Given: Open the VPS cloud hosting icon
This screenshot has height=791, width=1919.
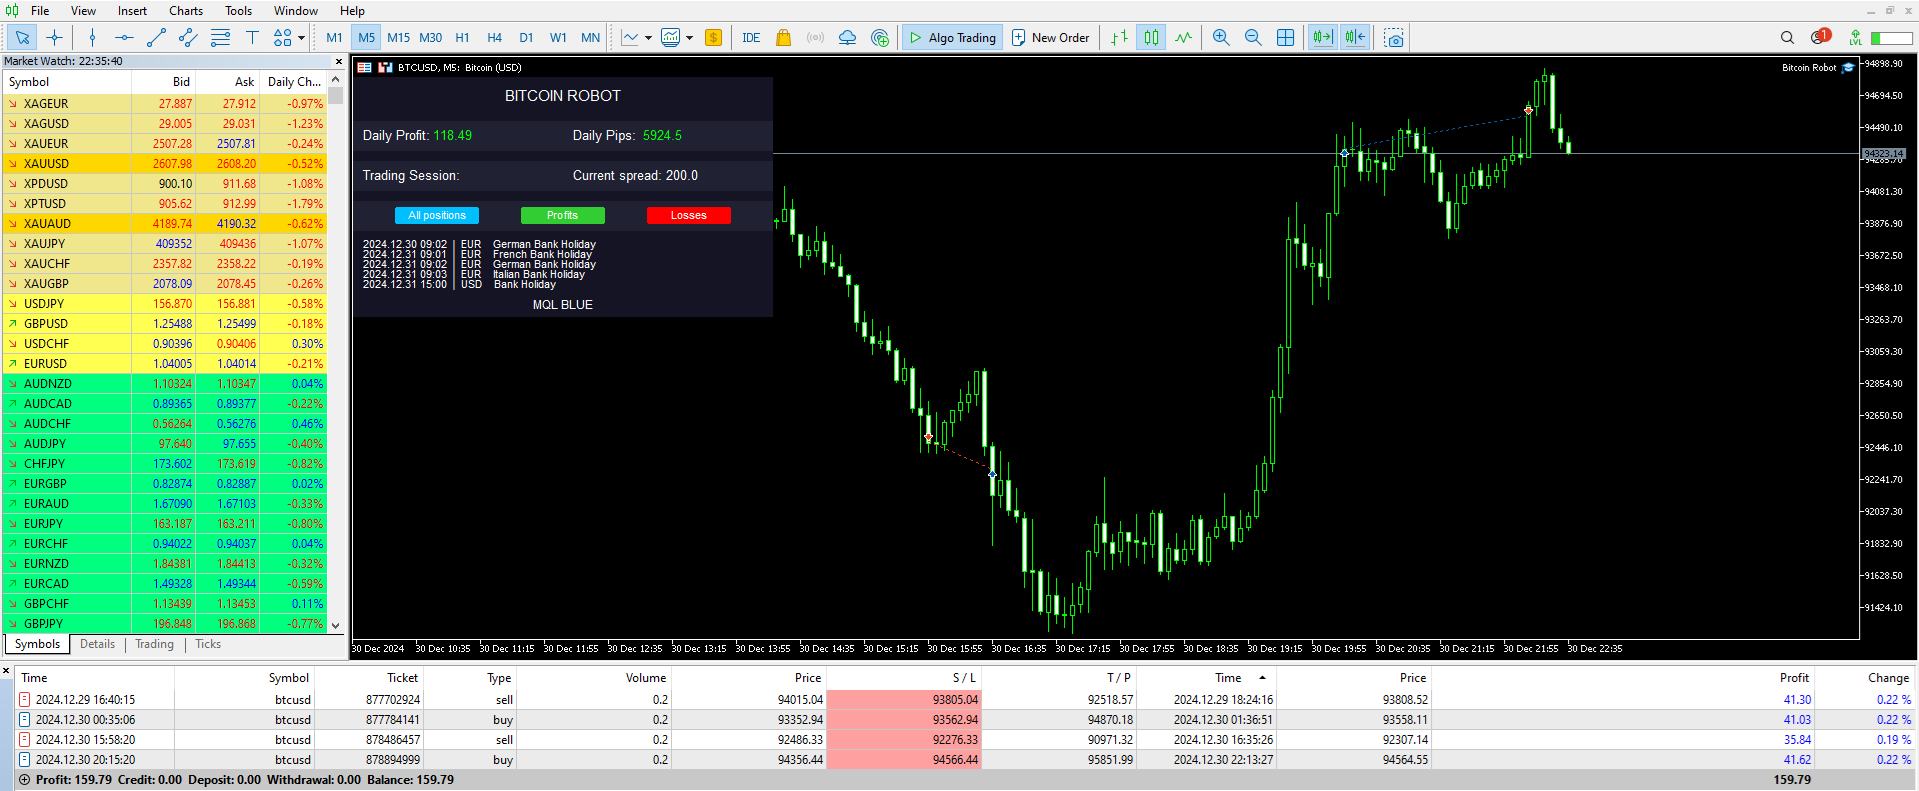Looking at the screenshot, I should coord(847,38).
